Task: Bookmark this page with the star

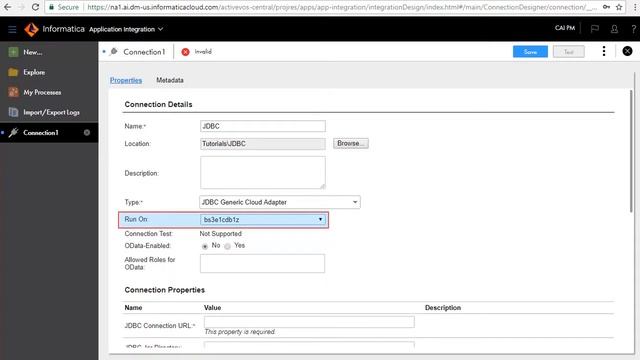Action: click(x=619, y=7)
